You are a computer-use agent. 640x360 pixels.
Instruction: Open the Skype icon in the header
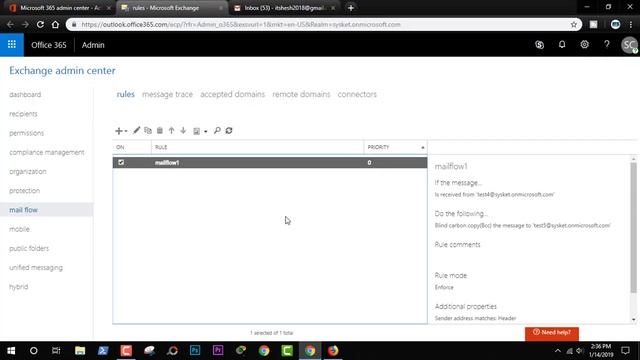tap(539, 45)
